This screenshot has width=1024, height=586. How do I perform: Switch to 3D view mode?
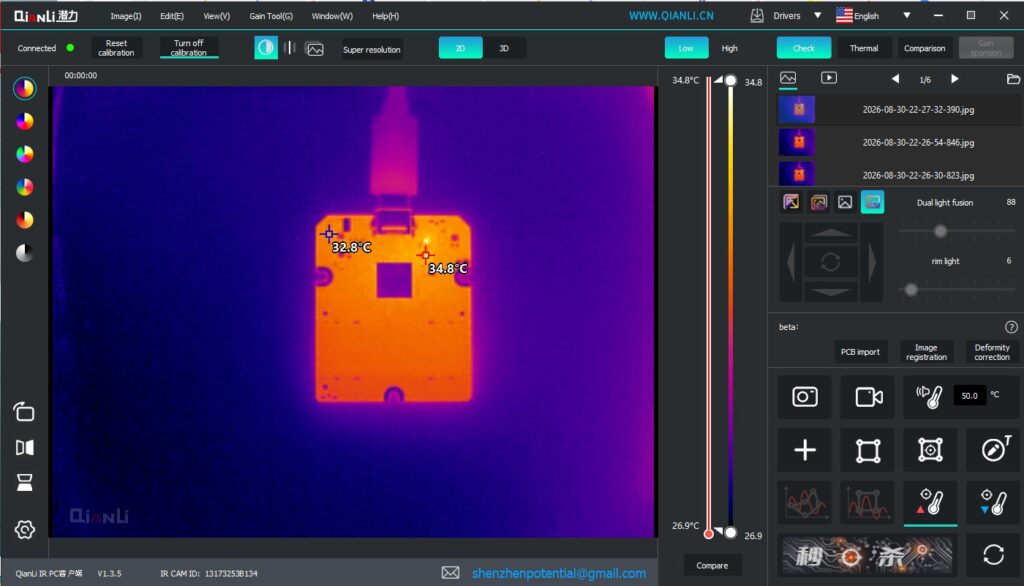point(504,48)
